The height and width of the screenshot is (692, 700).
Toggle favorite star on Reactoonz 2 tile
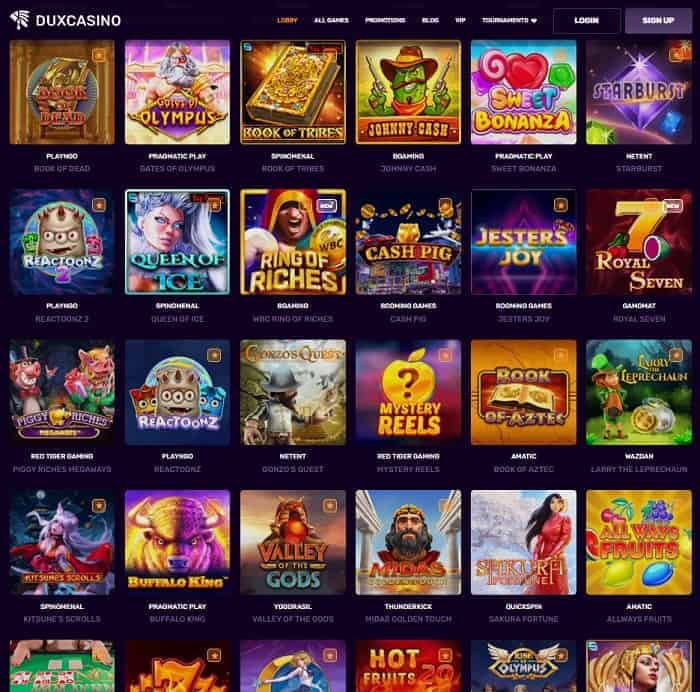tap(99, 204)
